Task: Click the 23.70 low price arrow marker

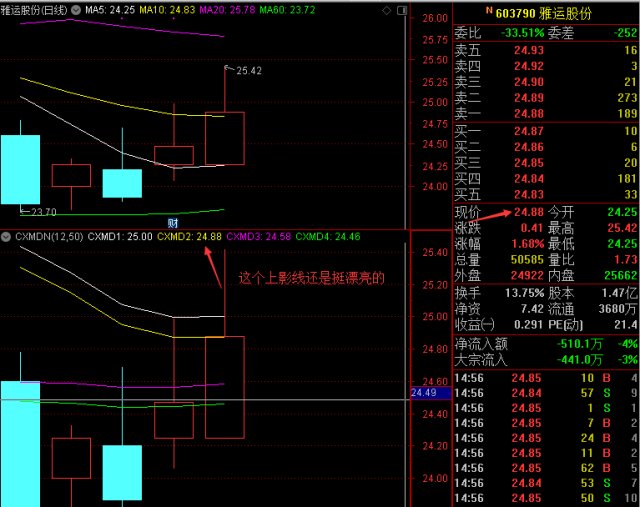Action: 38,212
